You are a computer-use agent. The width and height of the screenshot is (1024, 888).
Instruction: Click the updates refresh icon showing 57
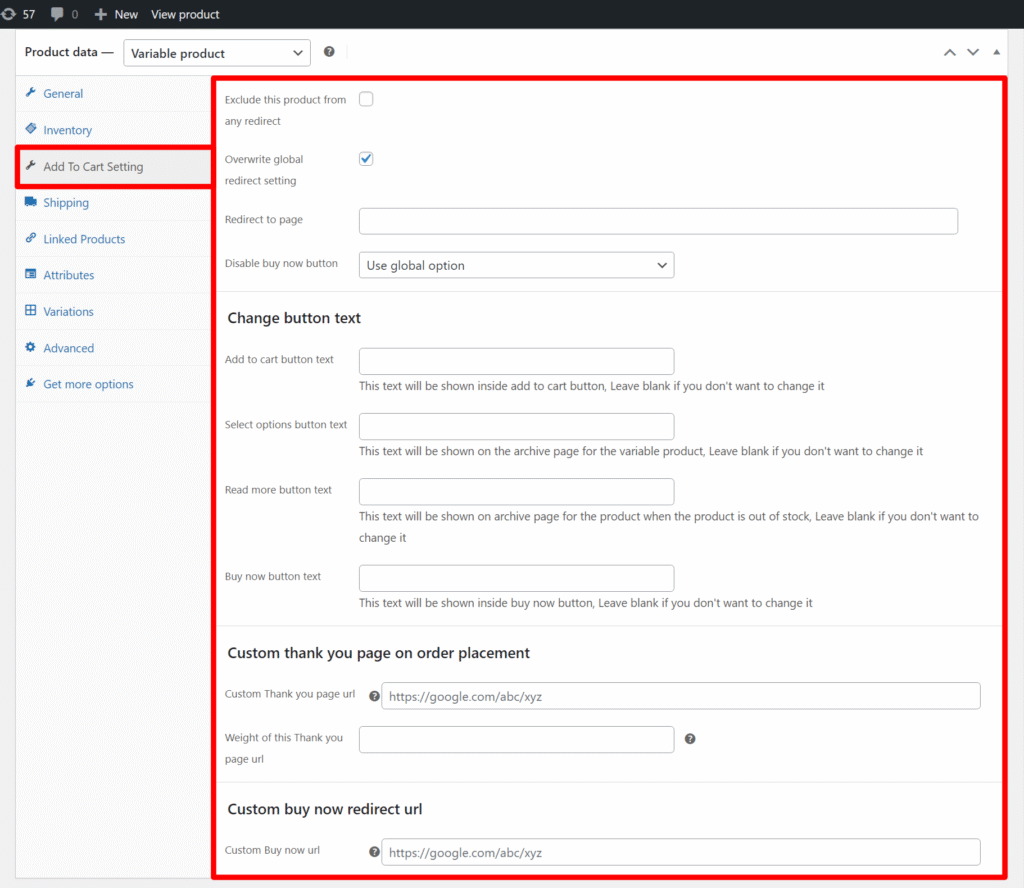click(x=9, y=14)
